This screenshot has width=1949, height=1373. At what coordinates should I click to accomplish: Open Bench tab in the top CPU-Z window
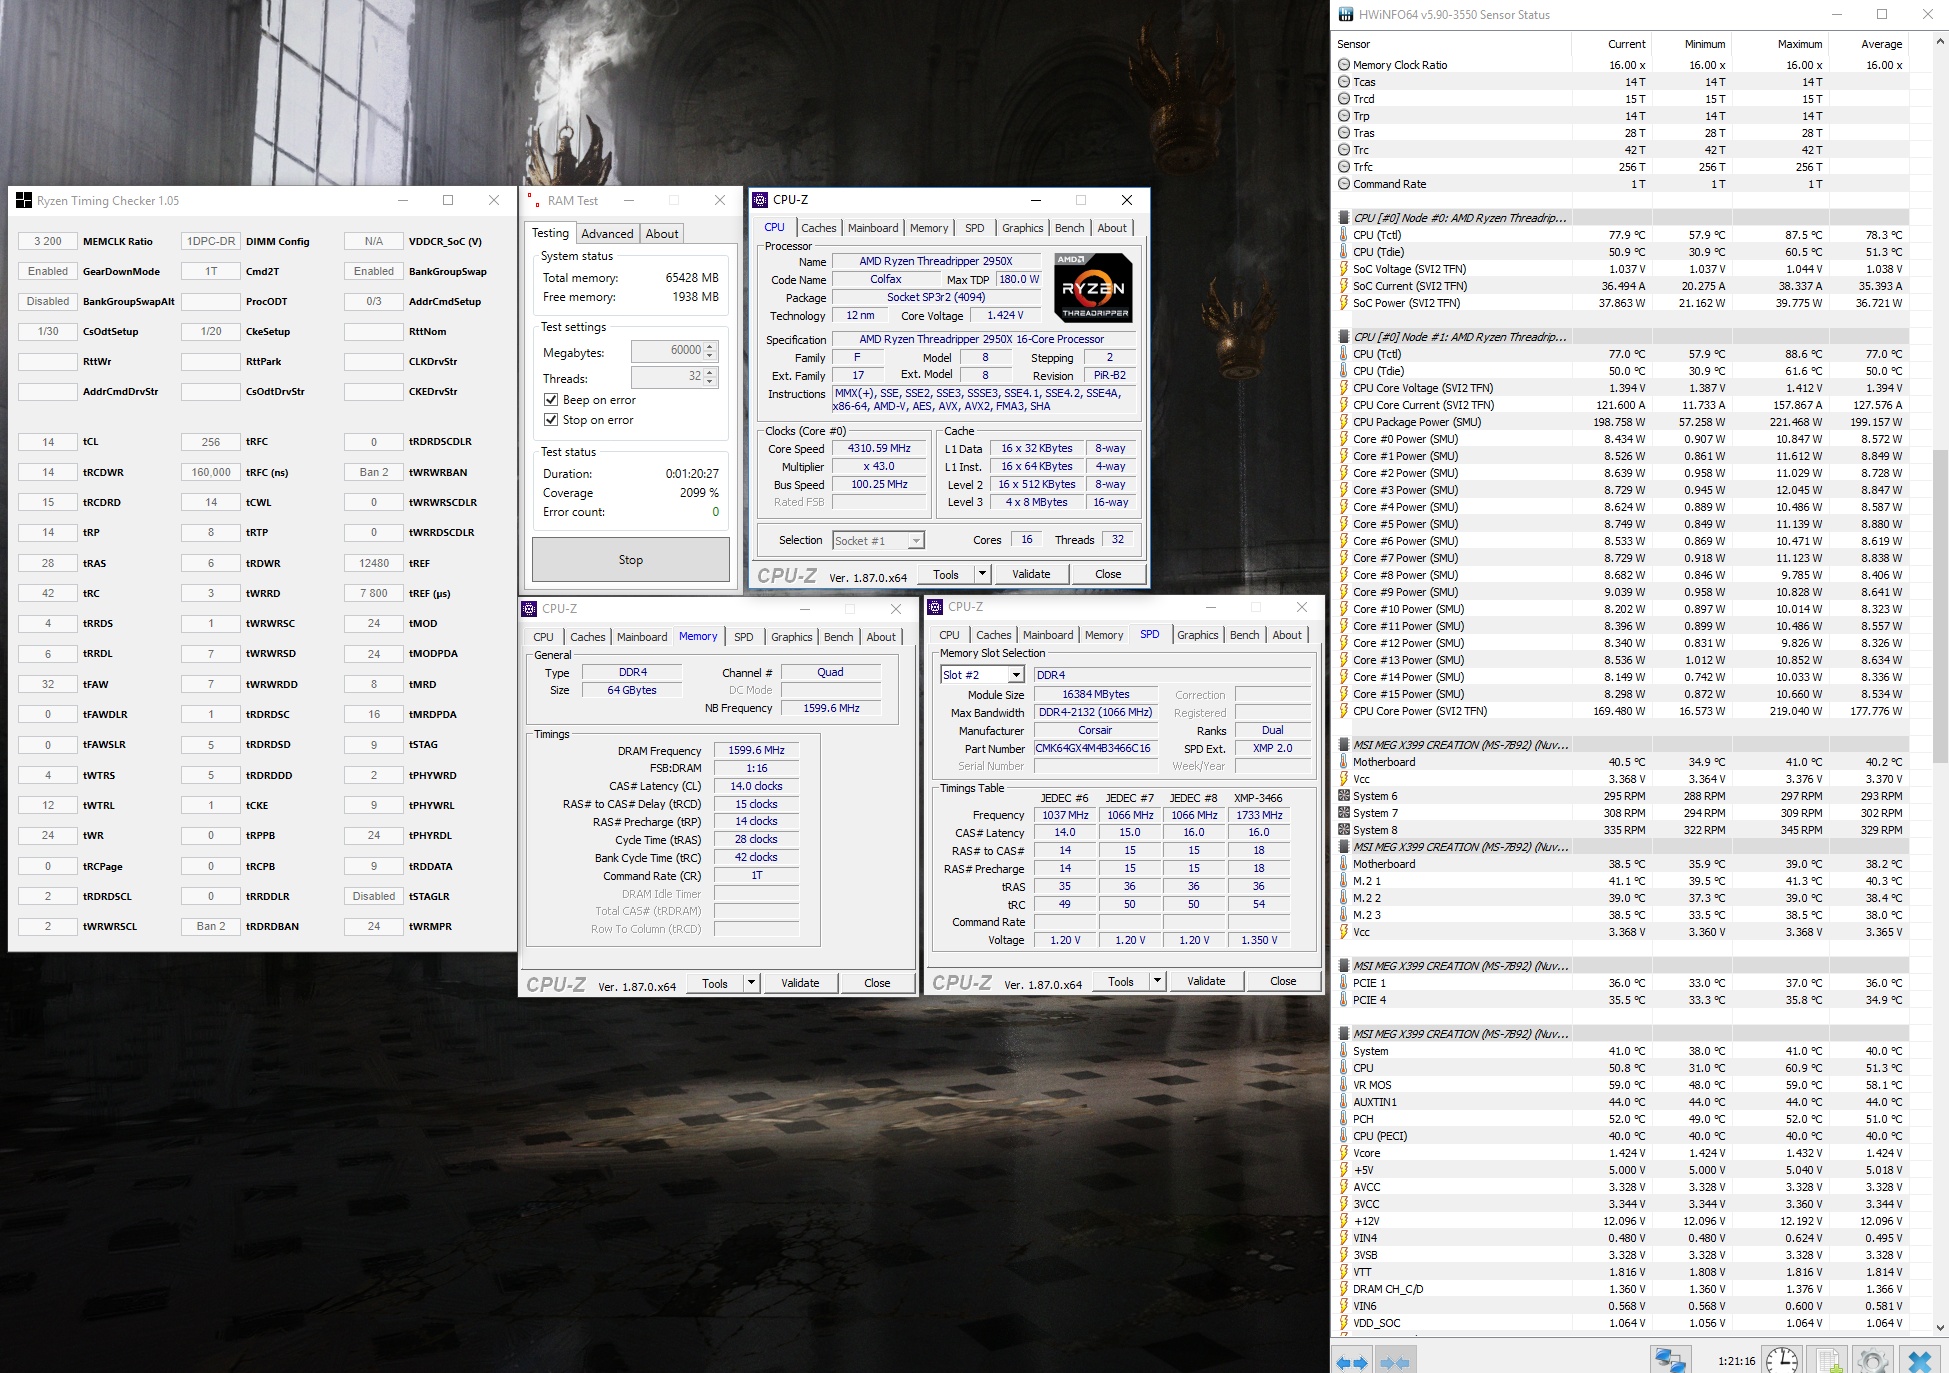(x=1069, y=228)
